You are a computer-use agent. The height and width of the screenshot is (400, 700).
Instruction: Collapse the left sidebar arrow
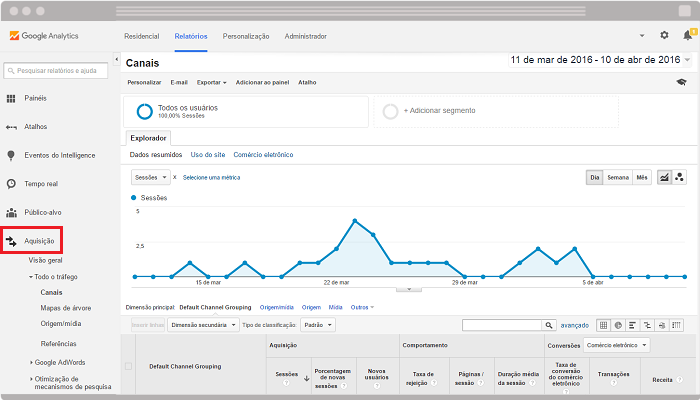[x=117, y=59]
